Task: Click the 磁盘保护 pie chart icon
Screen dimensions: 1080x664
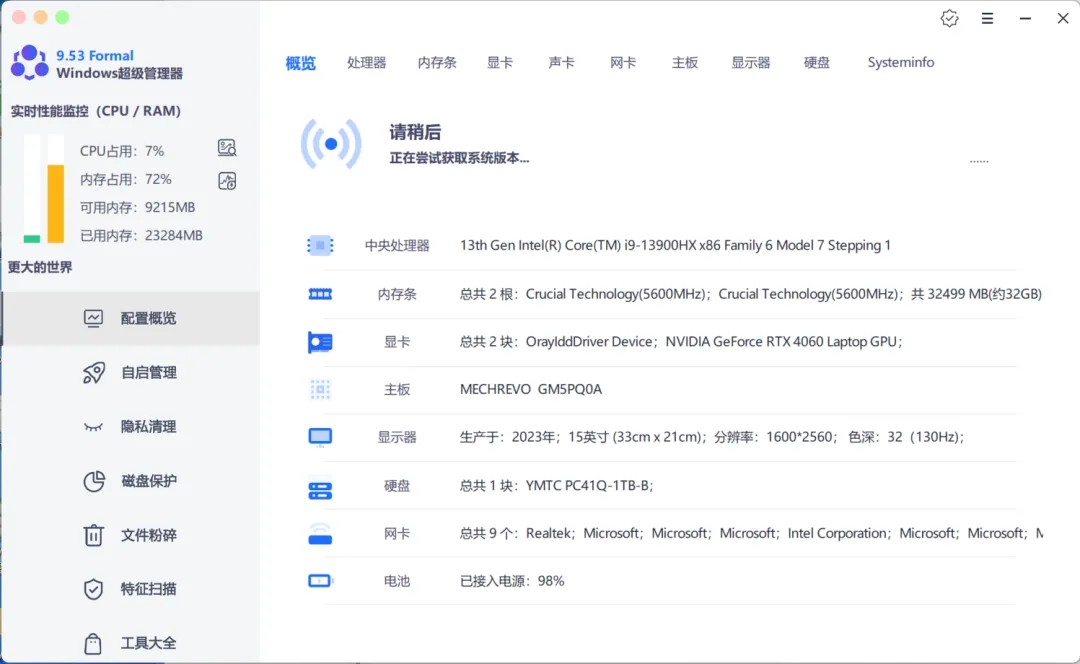Action: (94, 481)
